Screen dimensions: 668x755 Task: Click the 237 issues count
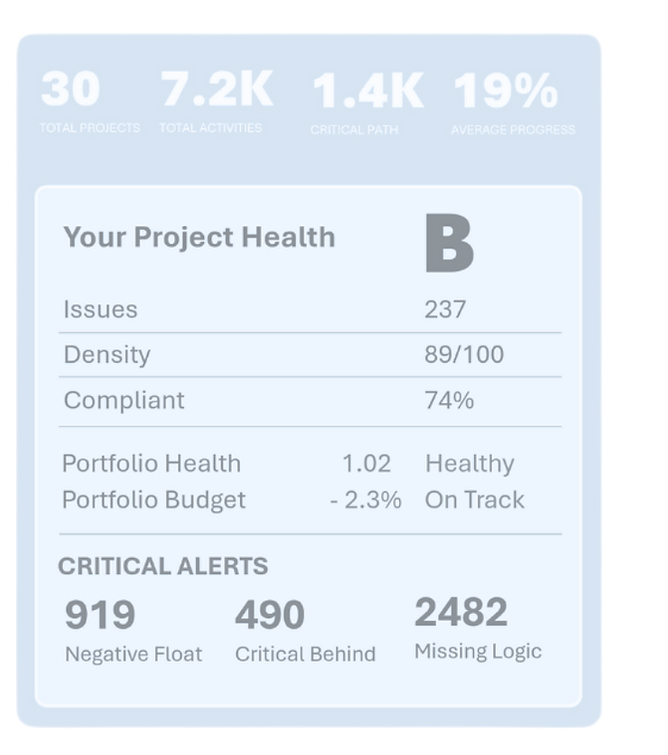tap(445, 309)
